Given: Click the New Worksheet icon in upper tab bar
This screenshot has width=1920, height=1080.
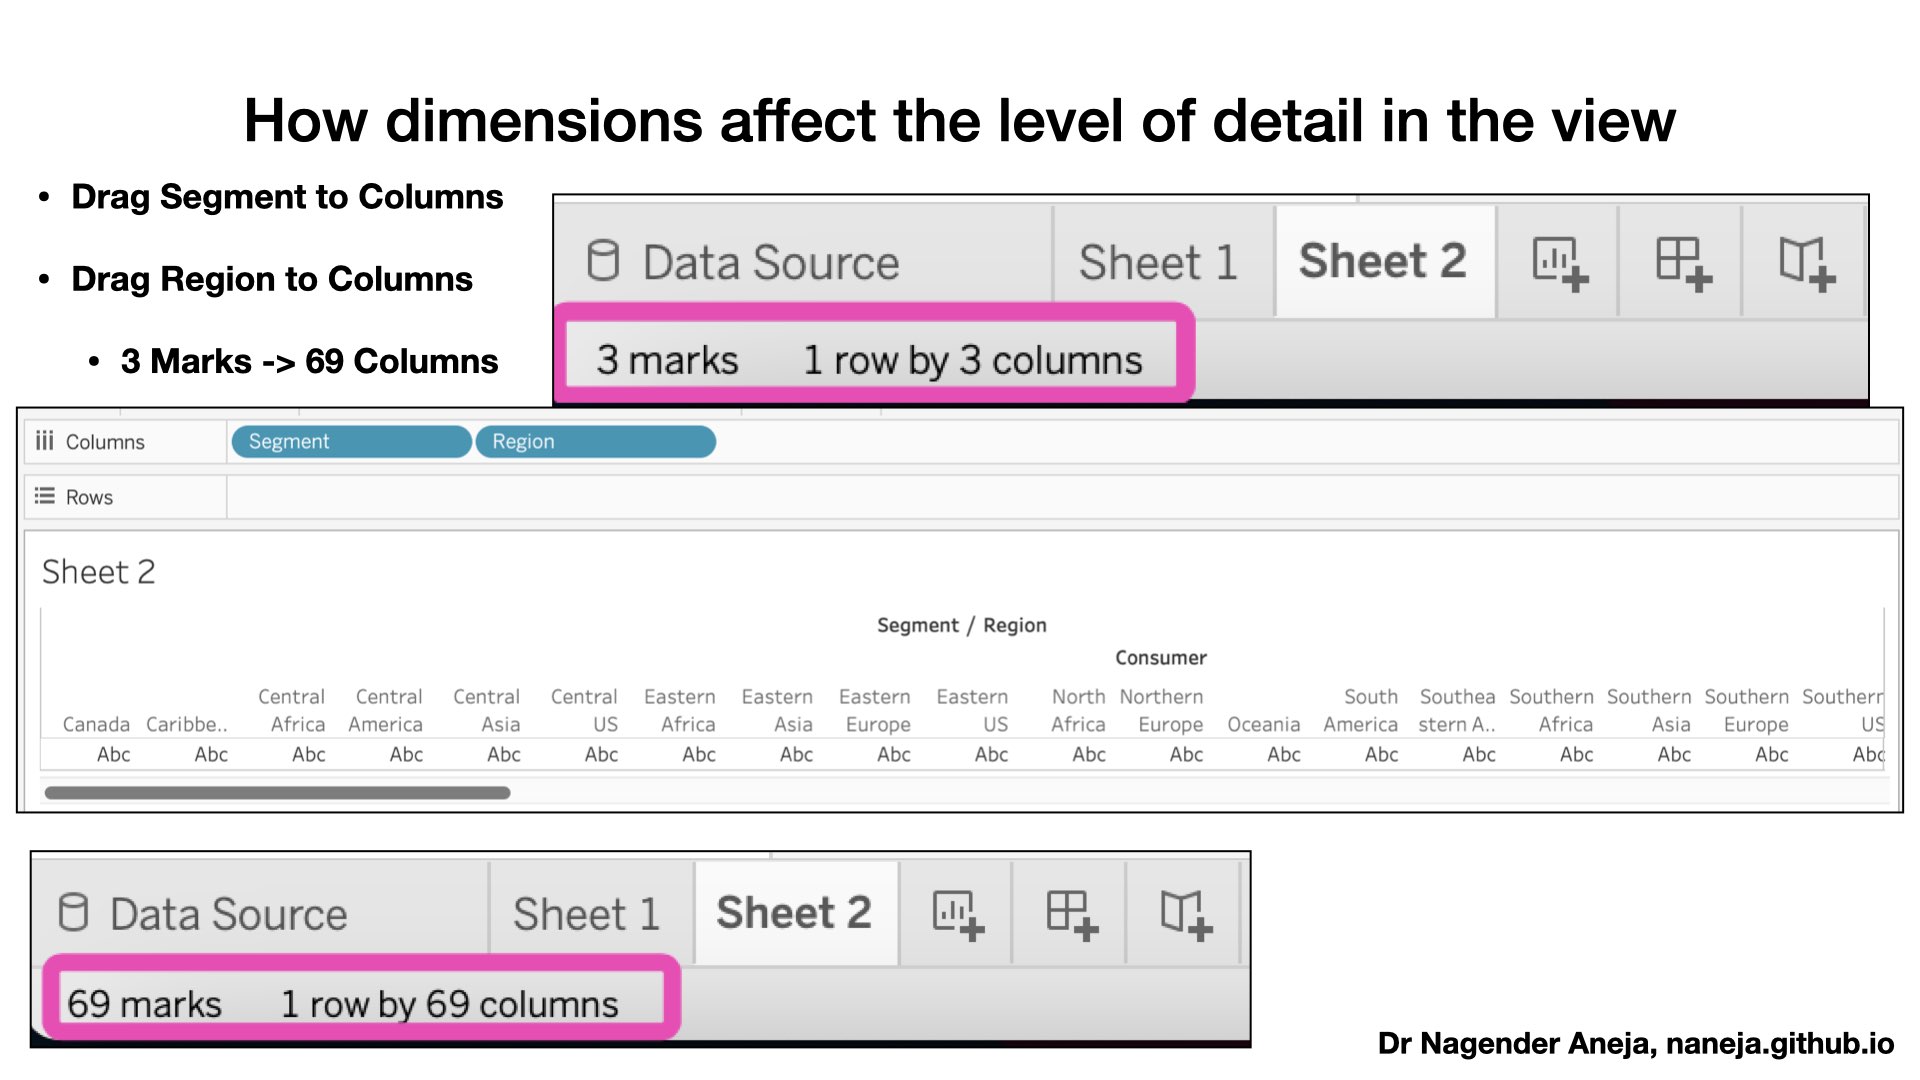Looking at the screenshot, I should (x=1559, y=264).
